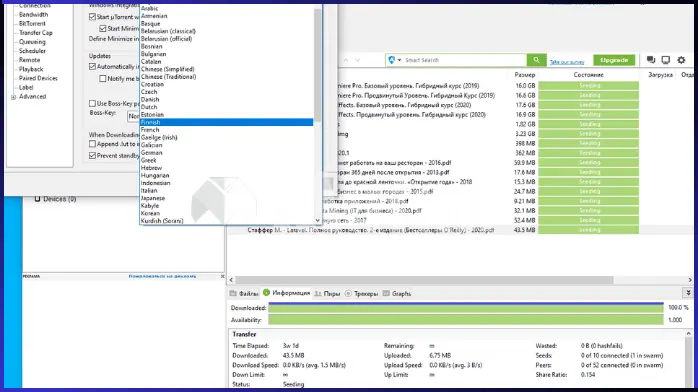This screenshot has width=698, height=392.
Task: Click the move-up arrow in the toolbar
Action: (x=345, y=60)
